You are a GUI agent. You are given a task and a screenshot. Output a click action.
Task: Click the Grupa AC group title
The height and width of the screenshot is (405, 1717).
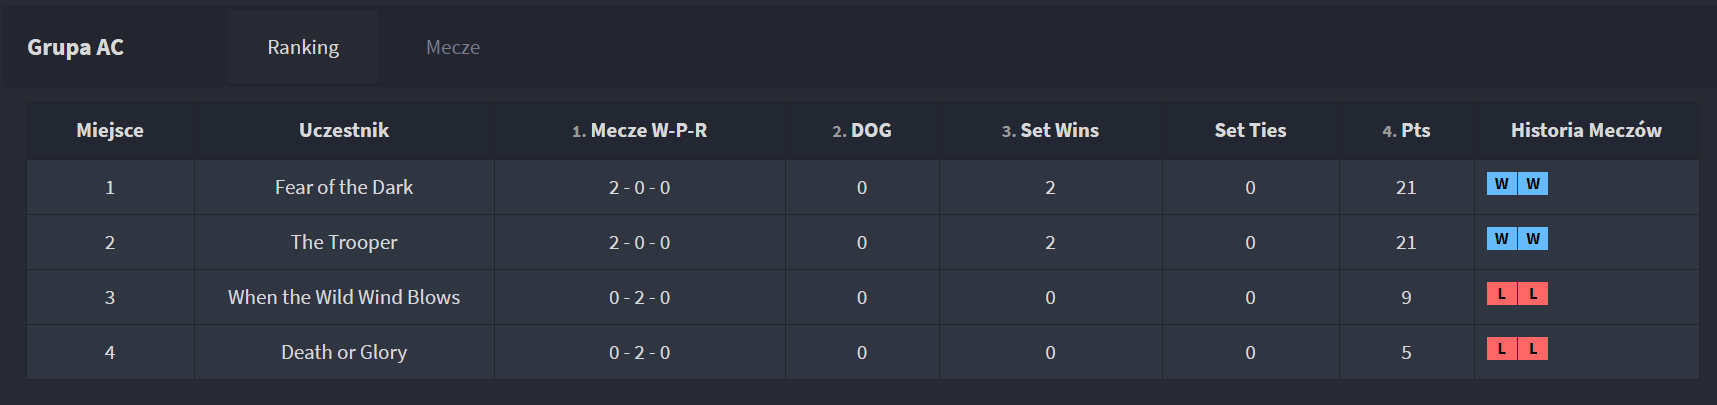[x=75, y=47]
